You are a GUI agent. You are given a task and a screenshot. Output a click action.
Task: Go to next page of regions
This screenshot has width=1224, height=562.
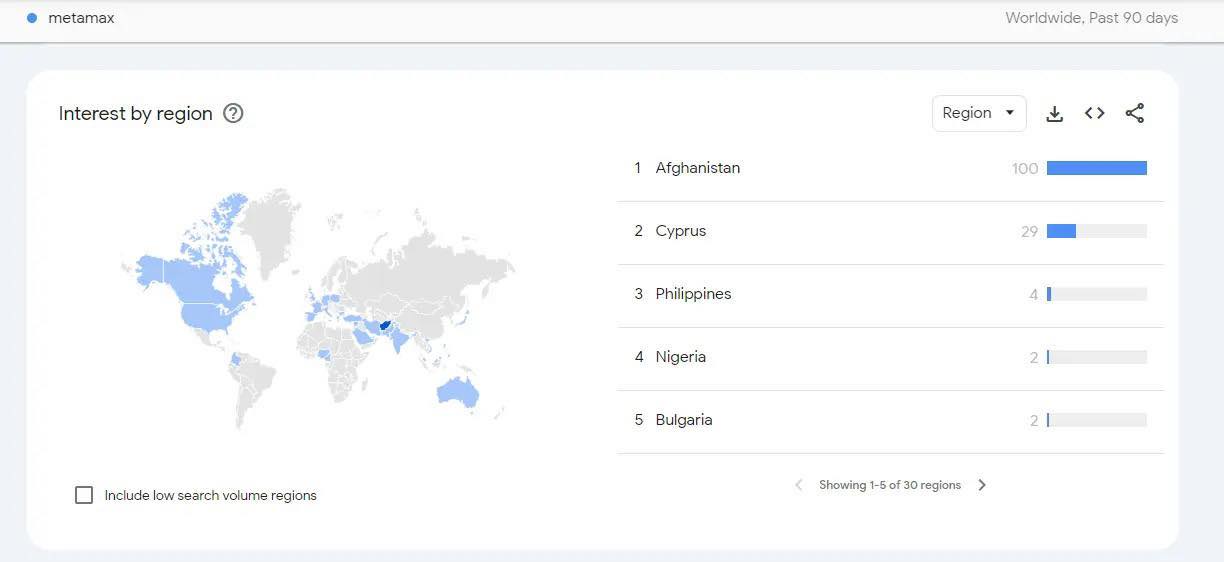point(982,485)
